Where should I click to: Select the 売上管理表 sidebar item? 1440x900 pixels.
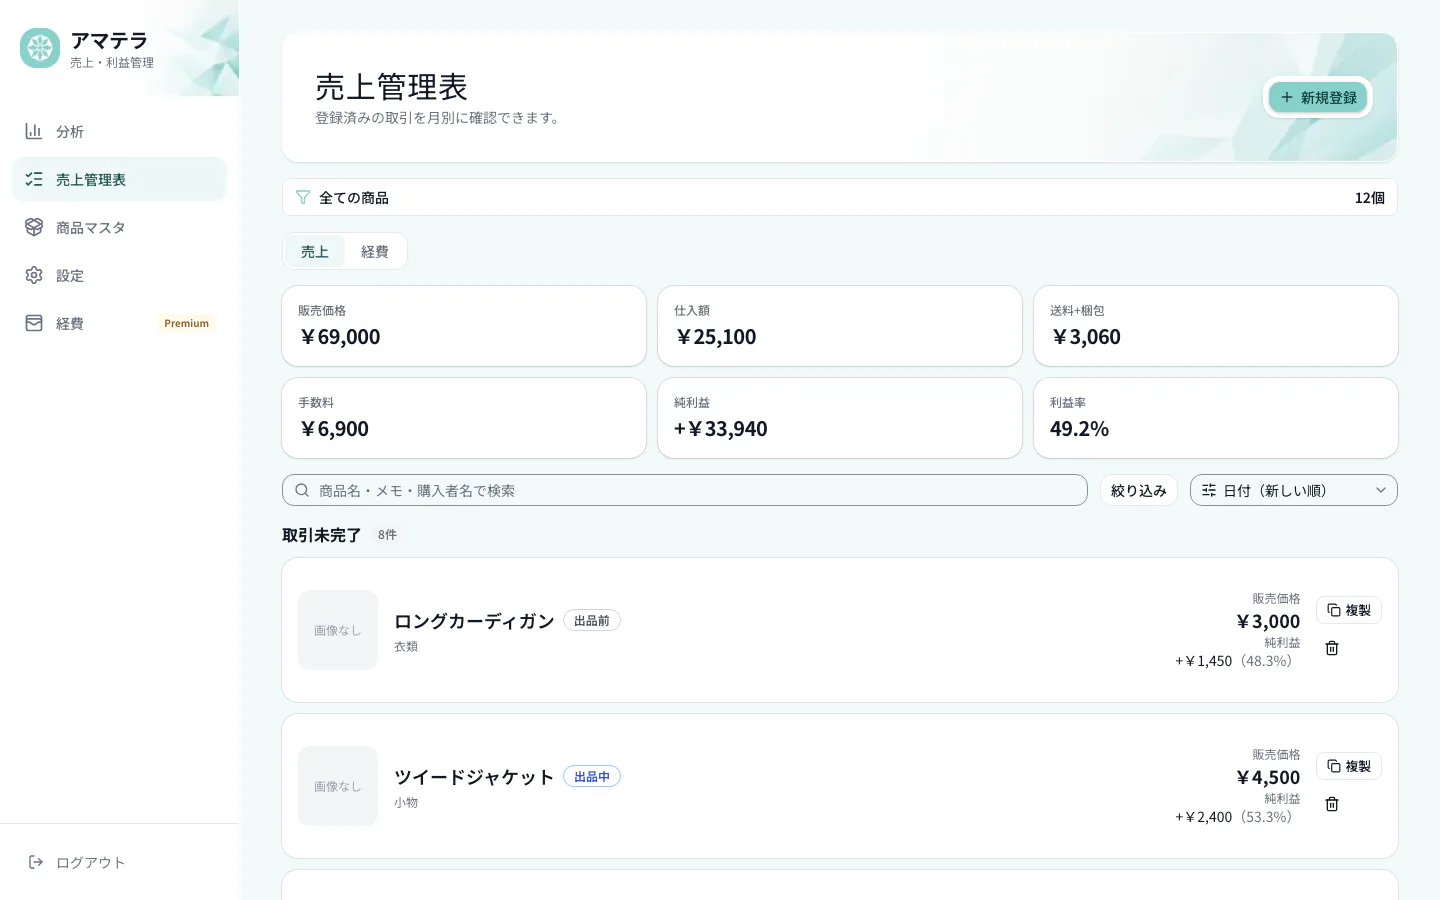pos(119,179)
